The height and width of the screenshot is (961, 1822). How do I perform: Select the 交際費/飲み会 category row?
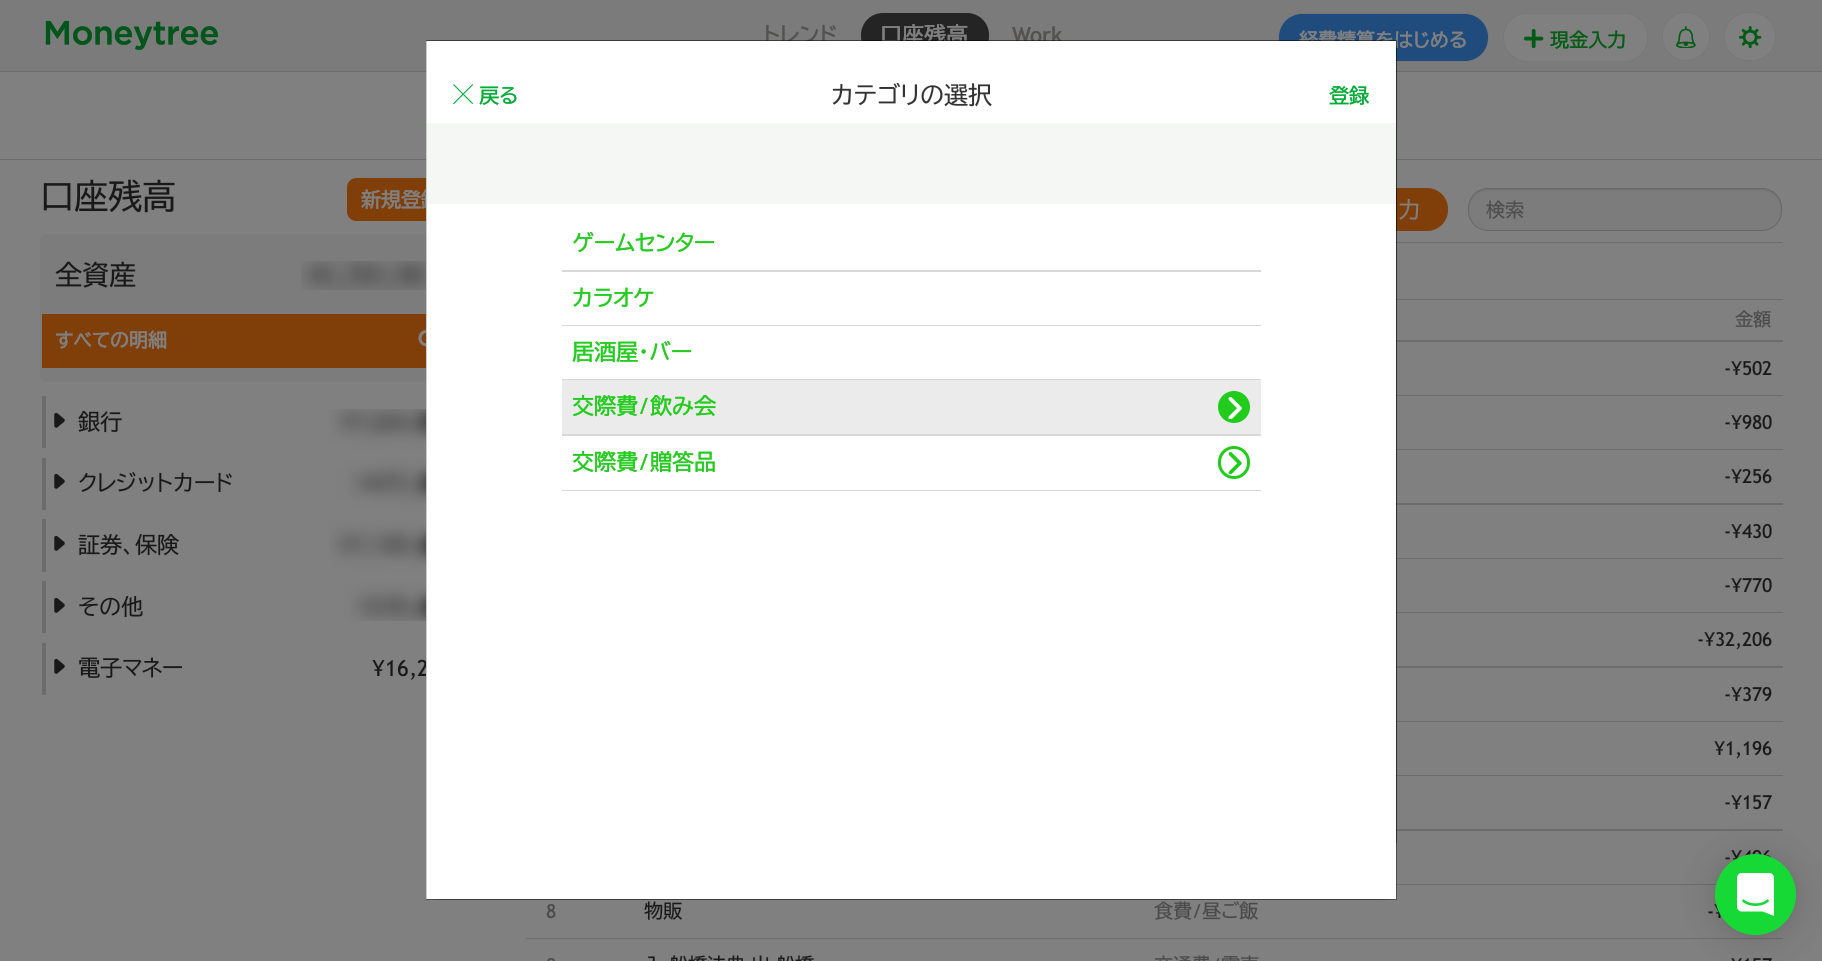click(911, 407)
